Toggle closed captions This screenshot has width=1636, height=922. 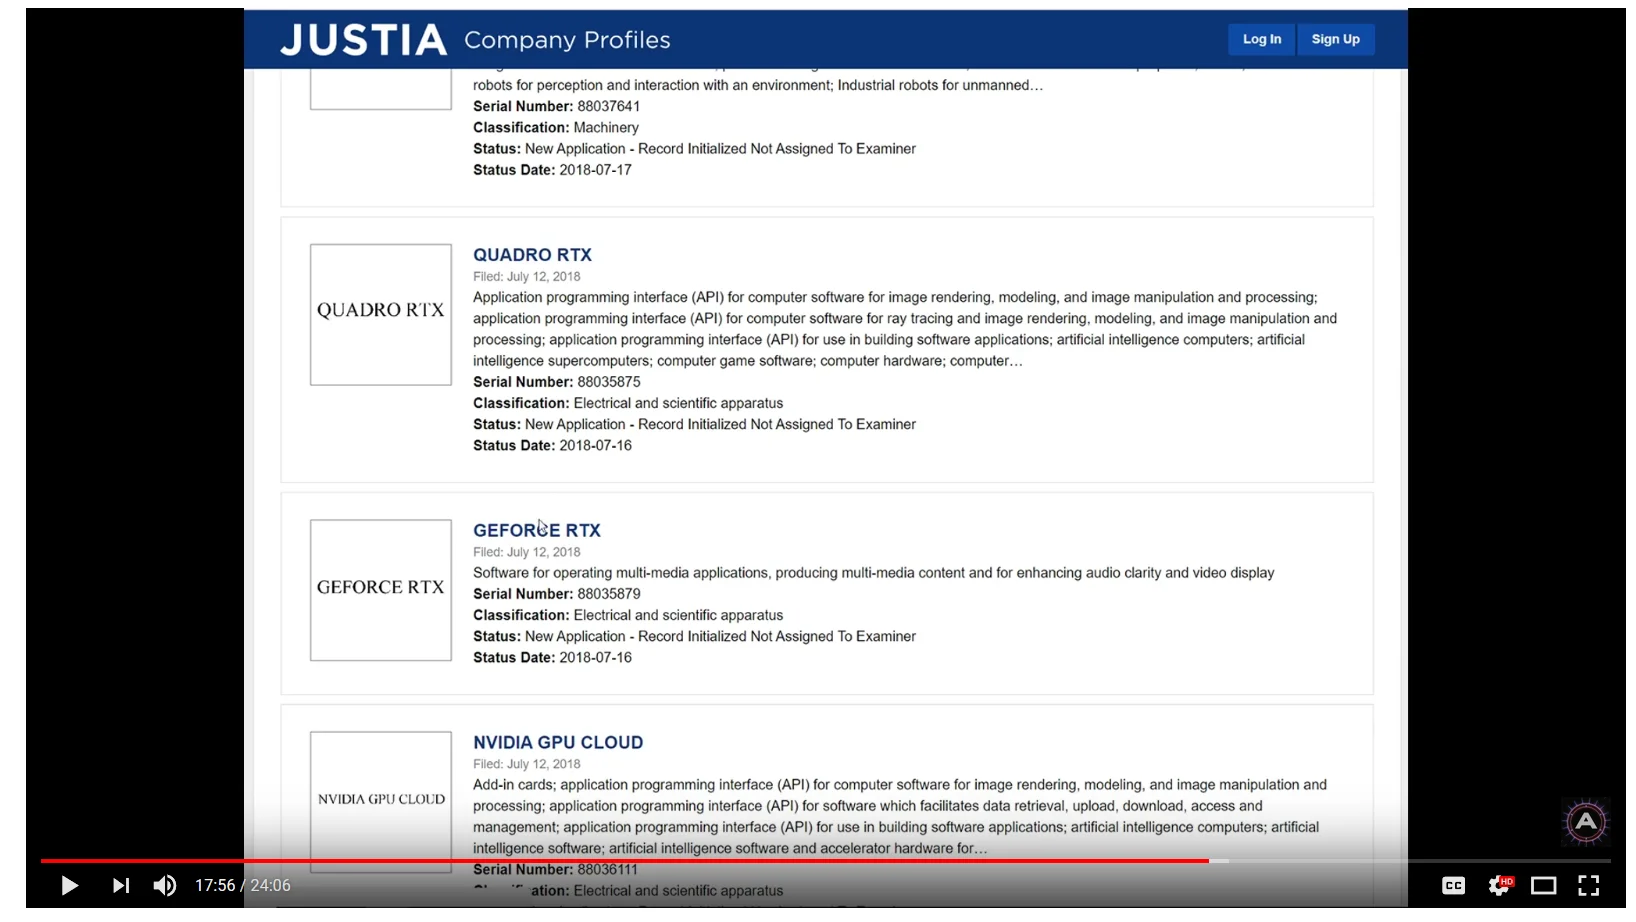coord(1453,886)
